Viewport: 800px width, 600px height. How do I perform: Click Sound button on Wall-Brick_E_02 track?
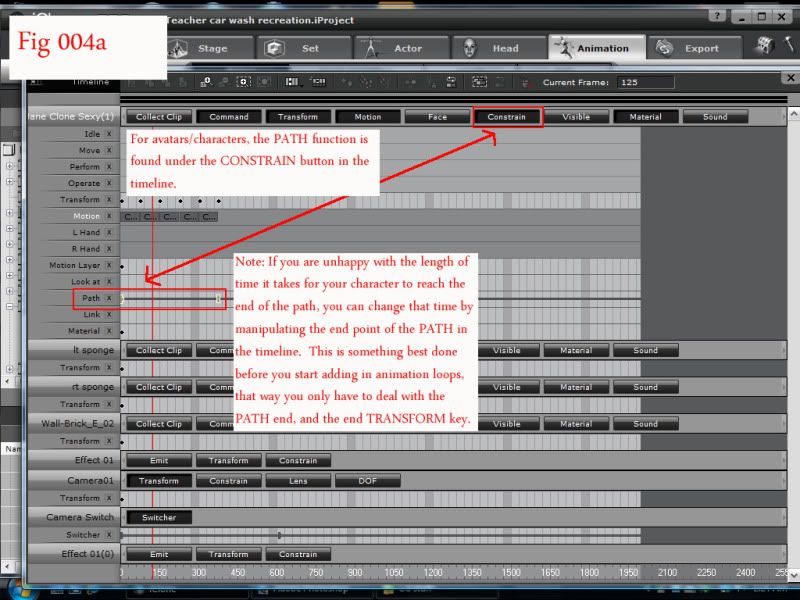(x=645, y=424)
